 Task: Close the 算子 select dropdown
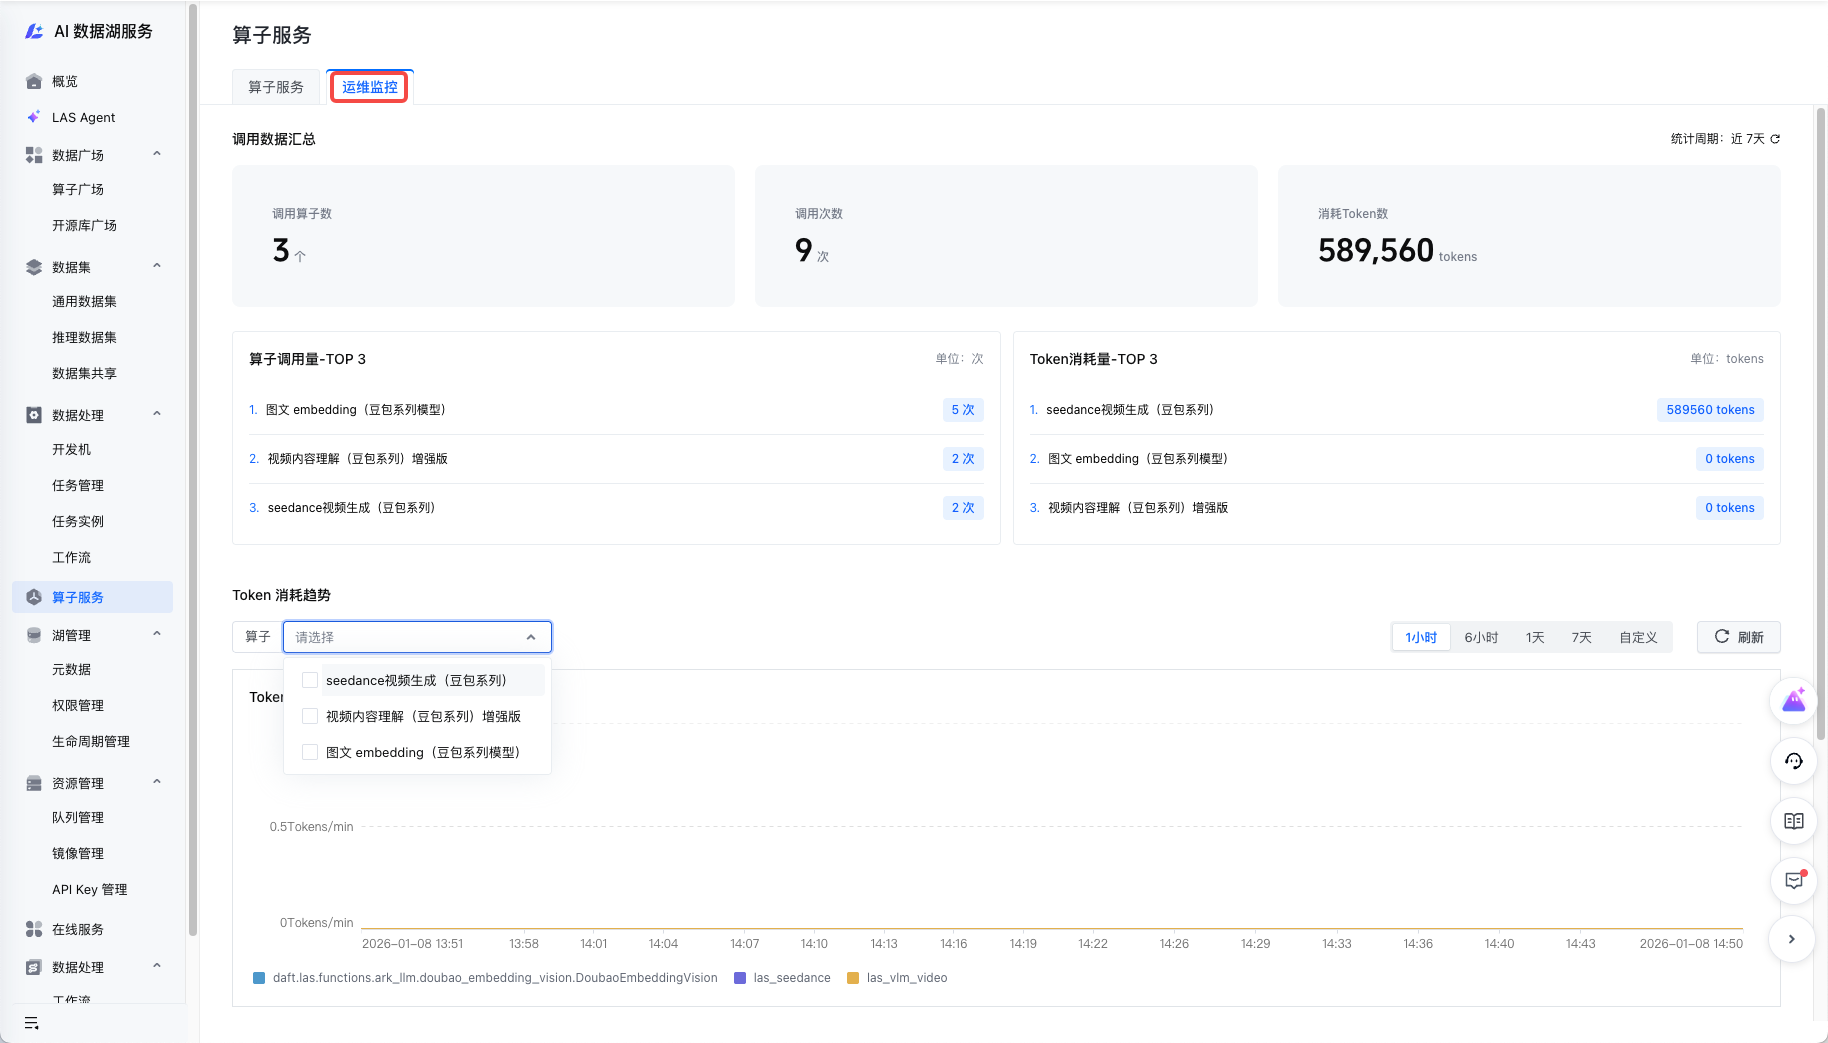530,637
